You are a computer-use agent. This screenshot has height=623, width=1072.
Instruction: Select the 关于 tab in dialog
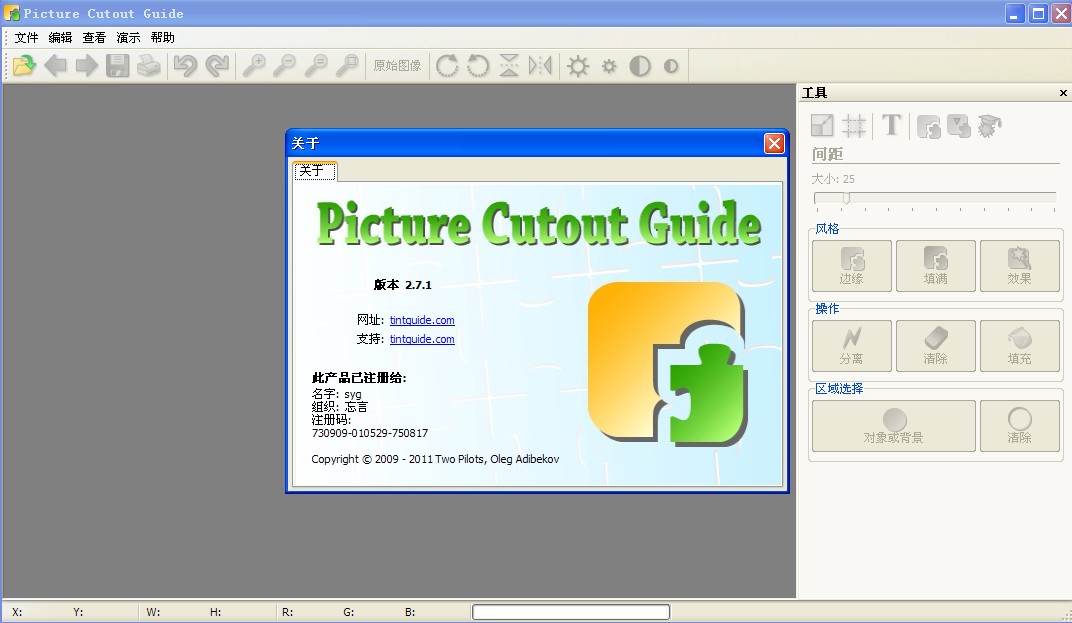coord(312,171)
